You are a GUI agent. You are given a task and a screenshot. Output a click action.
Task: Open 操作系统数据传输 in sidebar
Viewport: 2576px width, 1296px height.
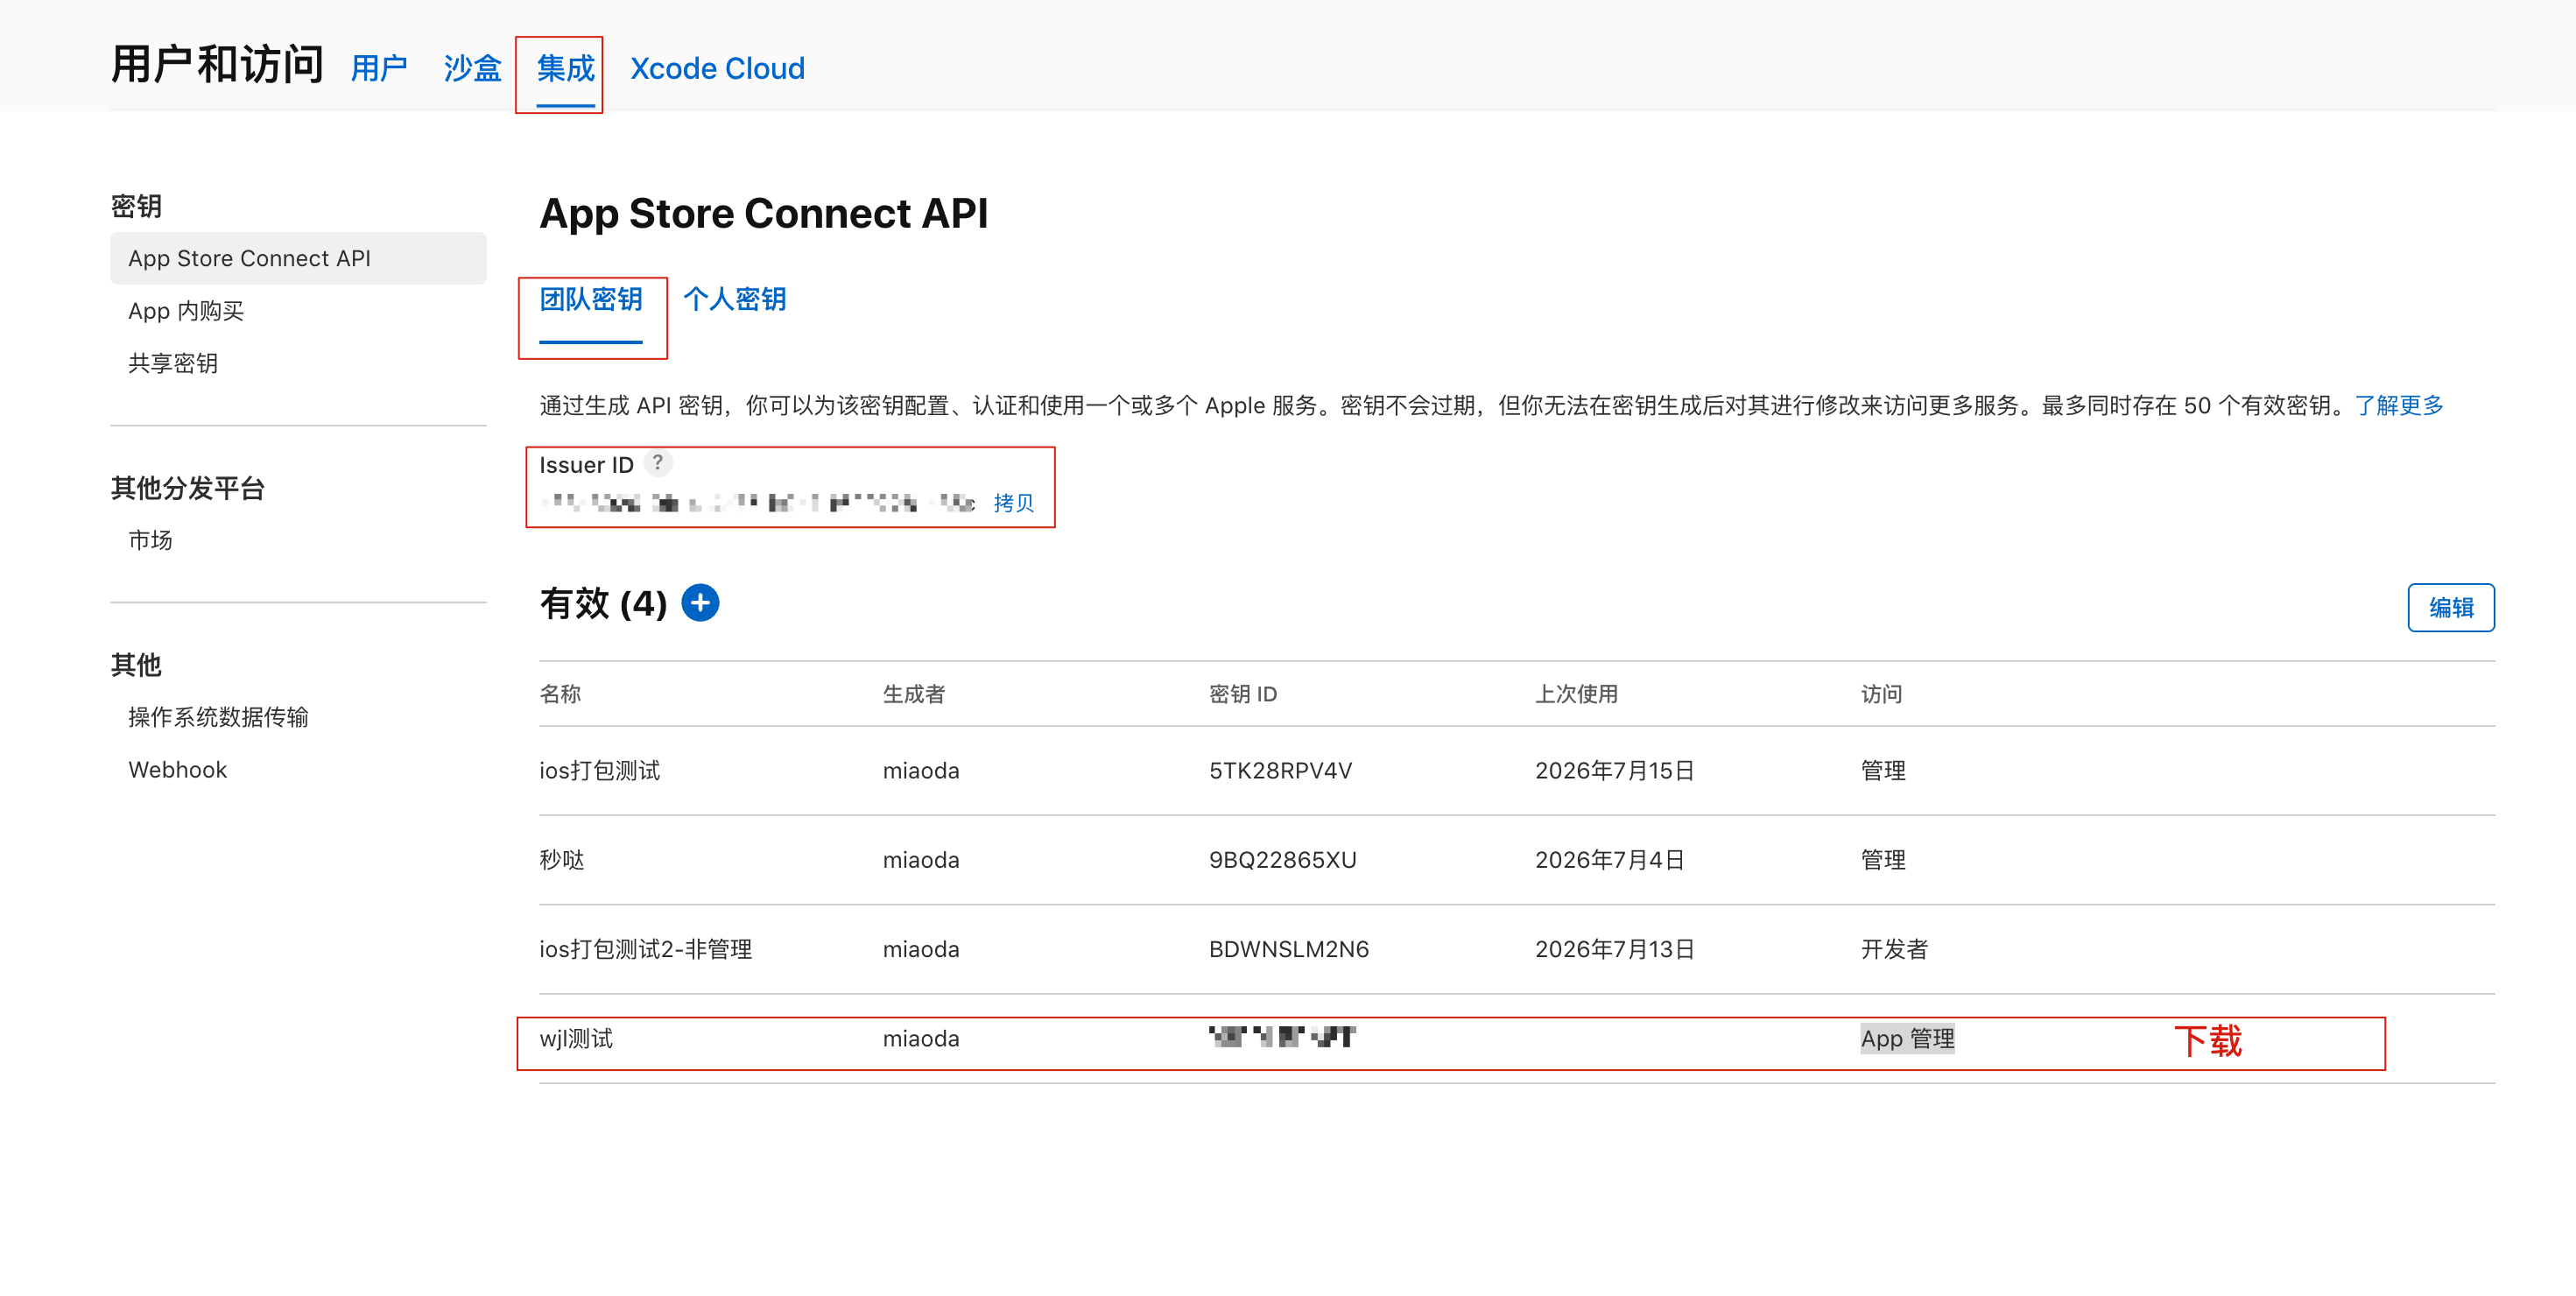coord(218,717)
